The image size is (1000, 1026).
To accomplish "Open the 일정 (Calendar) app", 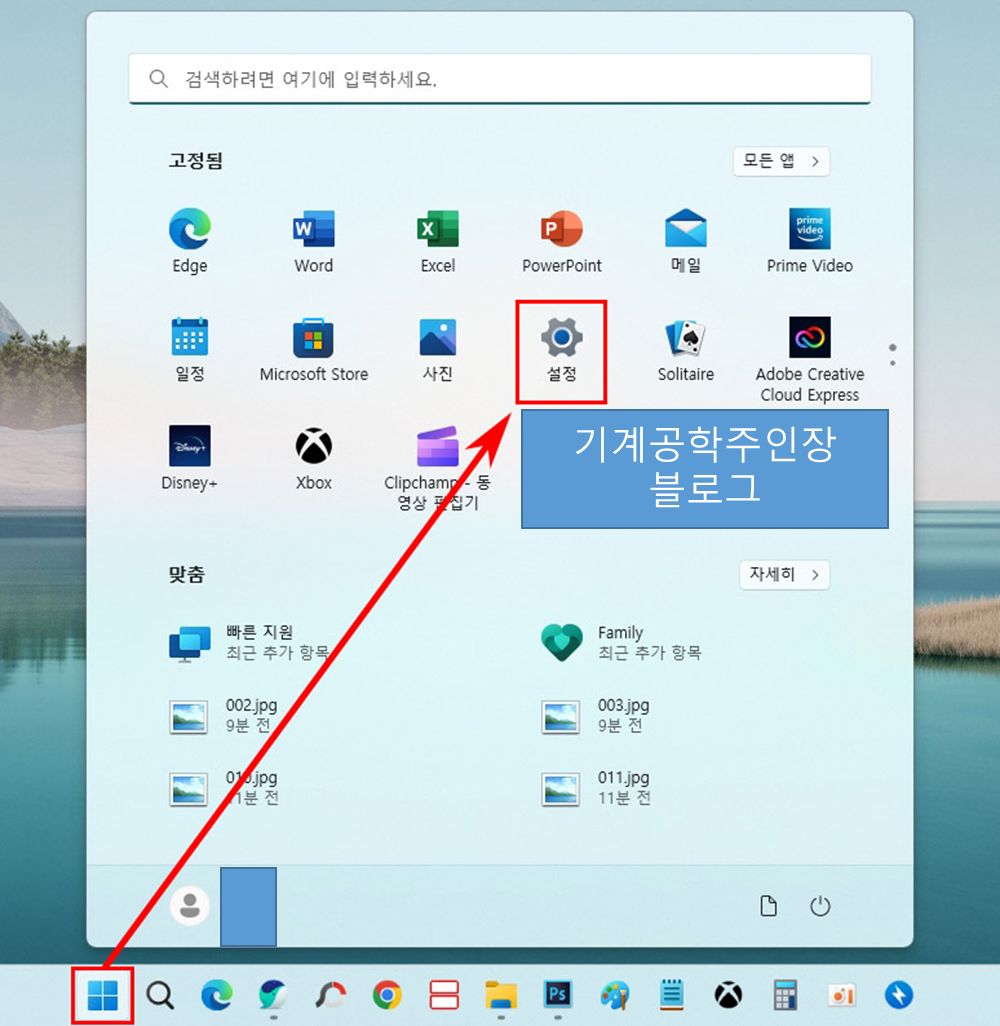I will point(190,349).
